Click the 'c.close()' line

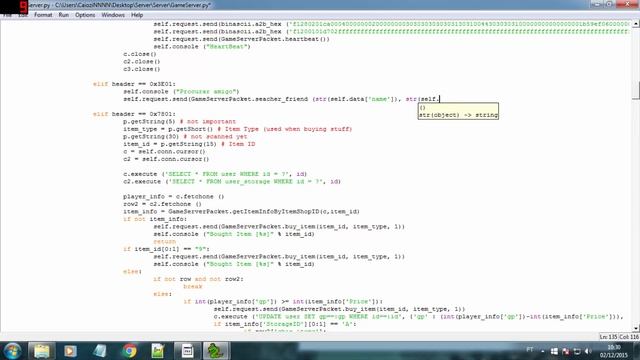tap(140, 54)
